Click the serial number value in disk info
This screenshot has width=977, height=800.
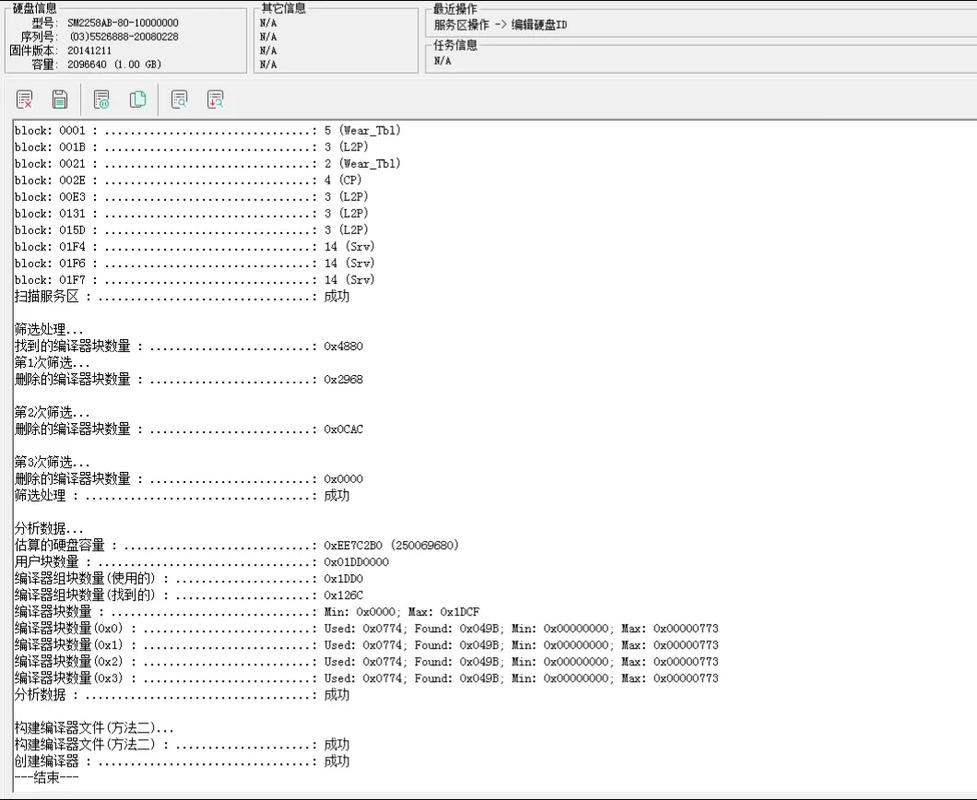123,36
